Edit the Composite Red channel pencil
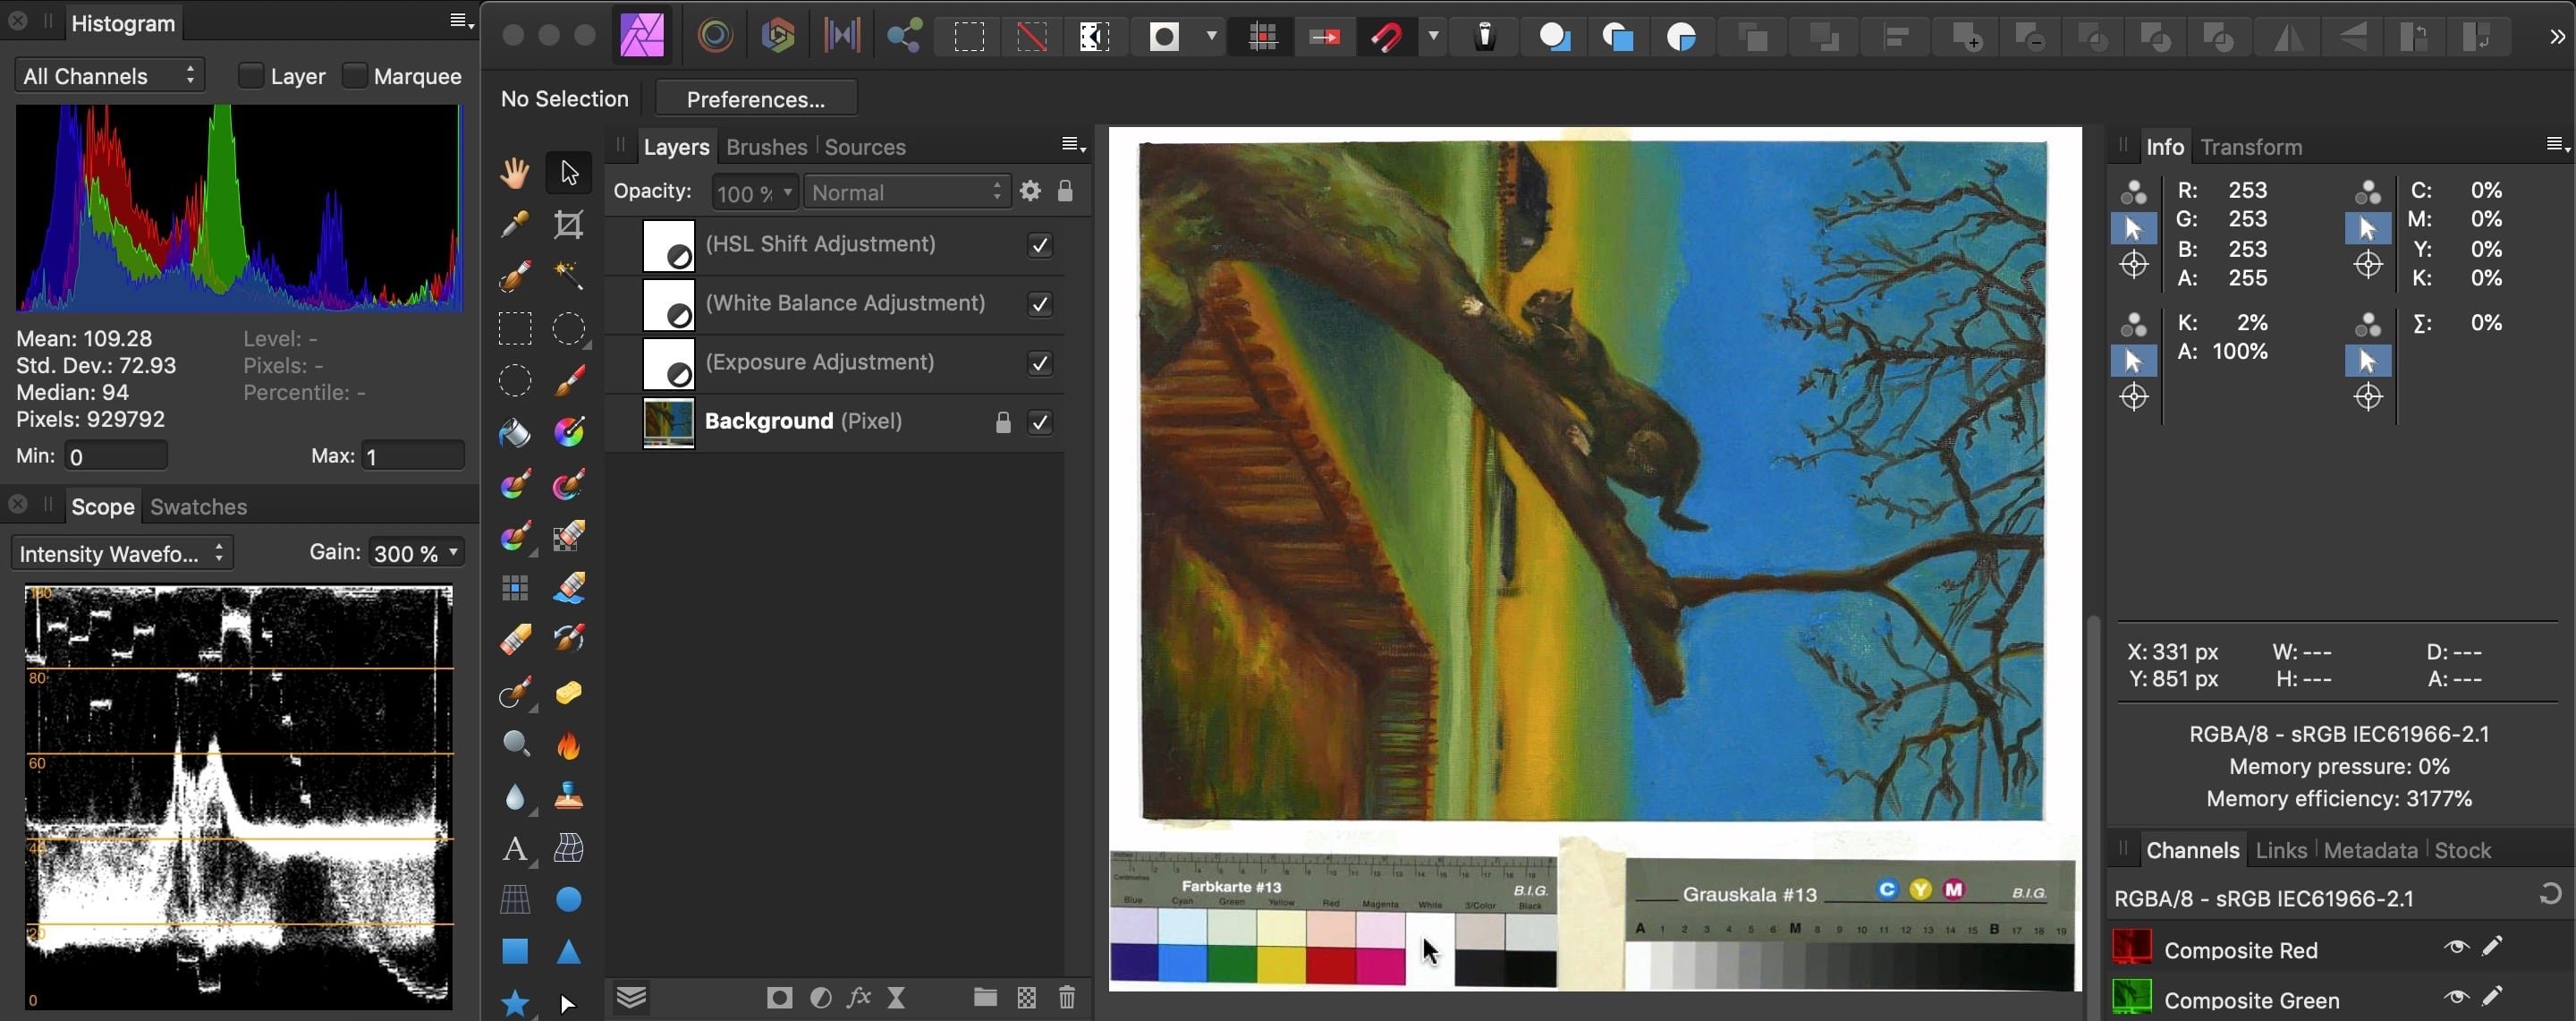This screenshot has height=1021, width=2576. tap(2493, 946)
